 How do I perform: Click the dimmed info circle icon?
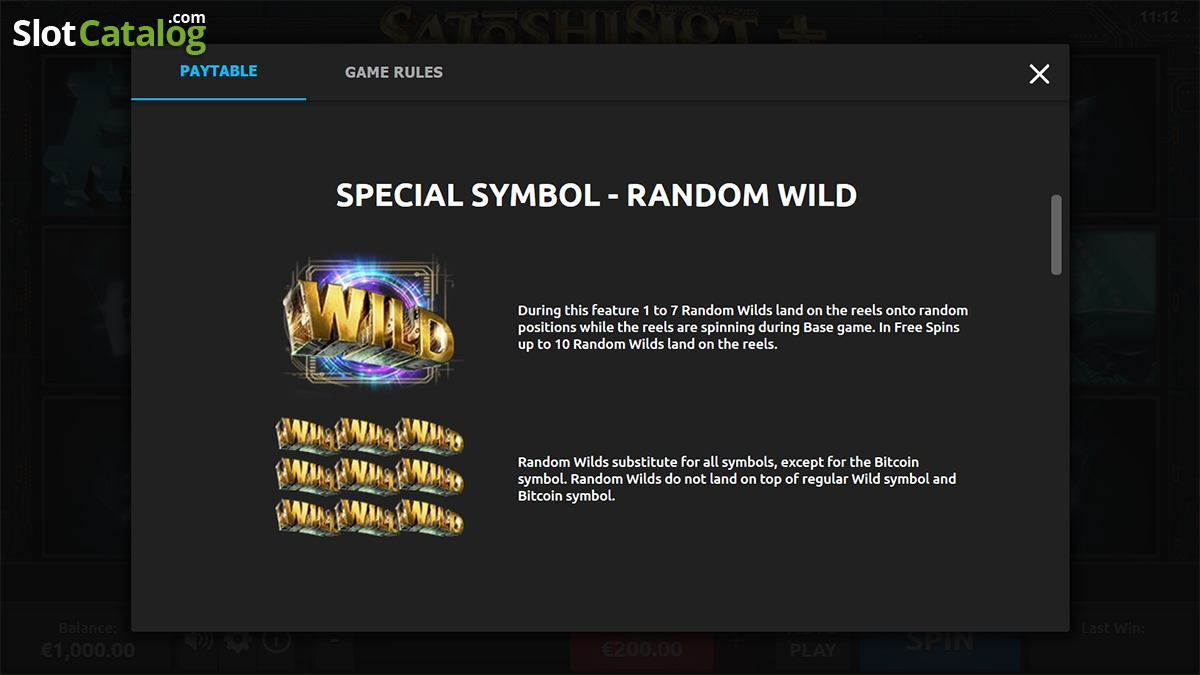(277, 643)
